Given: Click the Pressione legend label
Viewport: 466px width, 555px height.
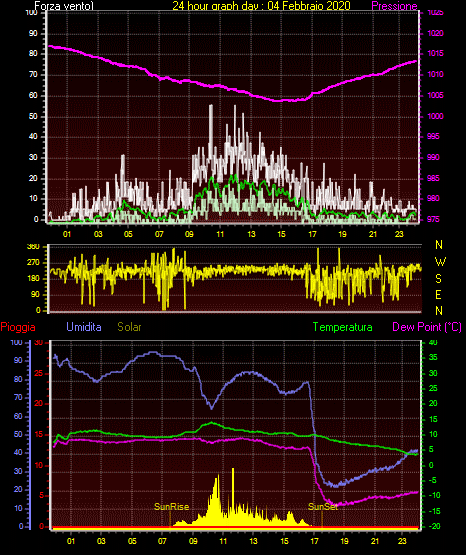Looking at the screenshot, I should coord(394,6).
